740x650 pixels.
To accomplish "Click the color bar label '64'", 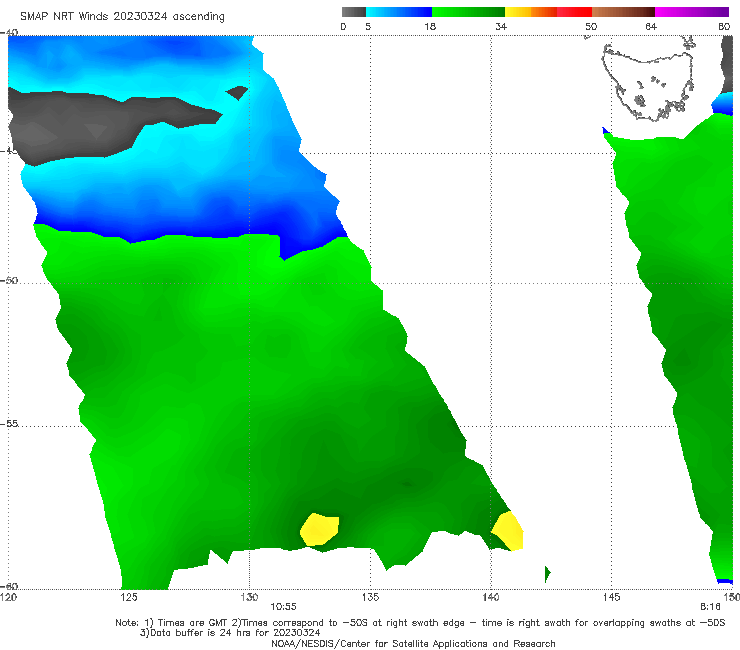I will point(651,27).
